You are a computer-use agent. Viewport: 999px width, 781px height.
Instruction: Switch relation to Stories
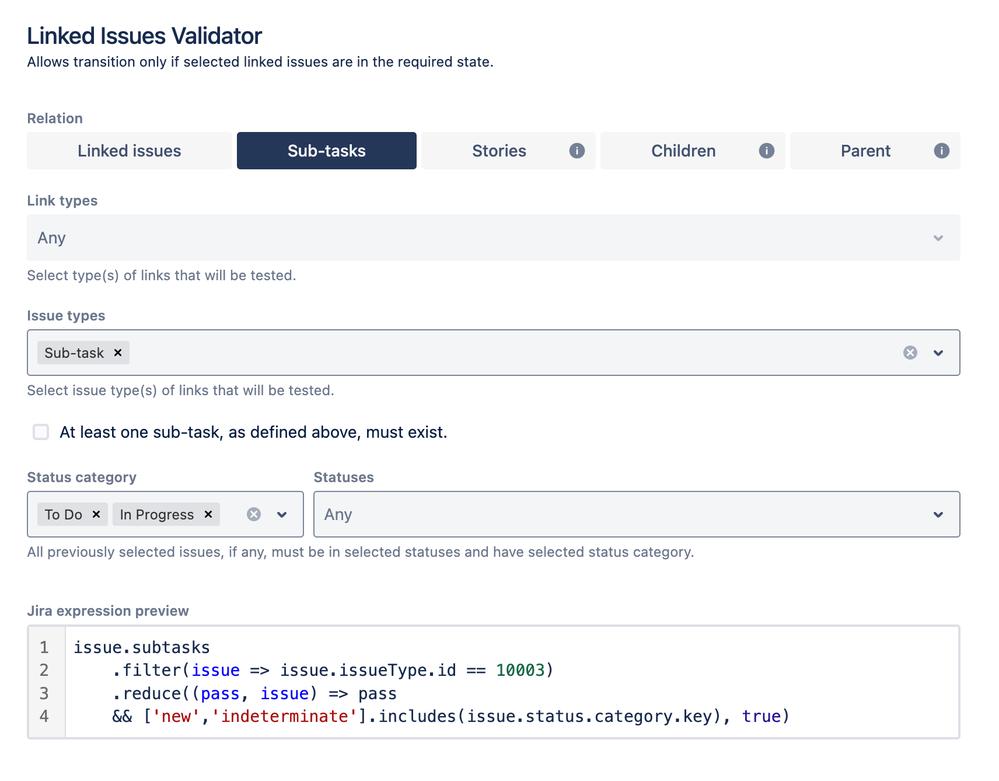[x=500, y=150]
